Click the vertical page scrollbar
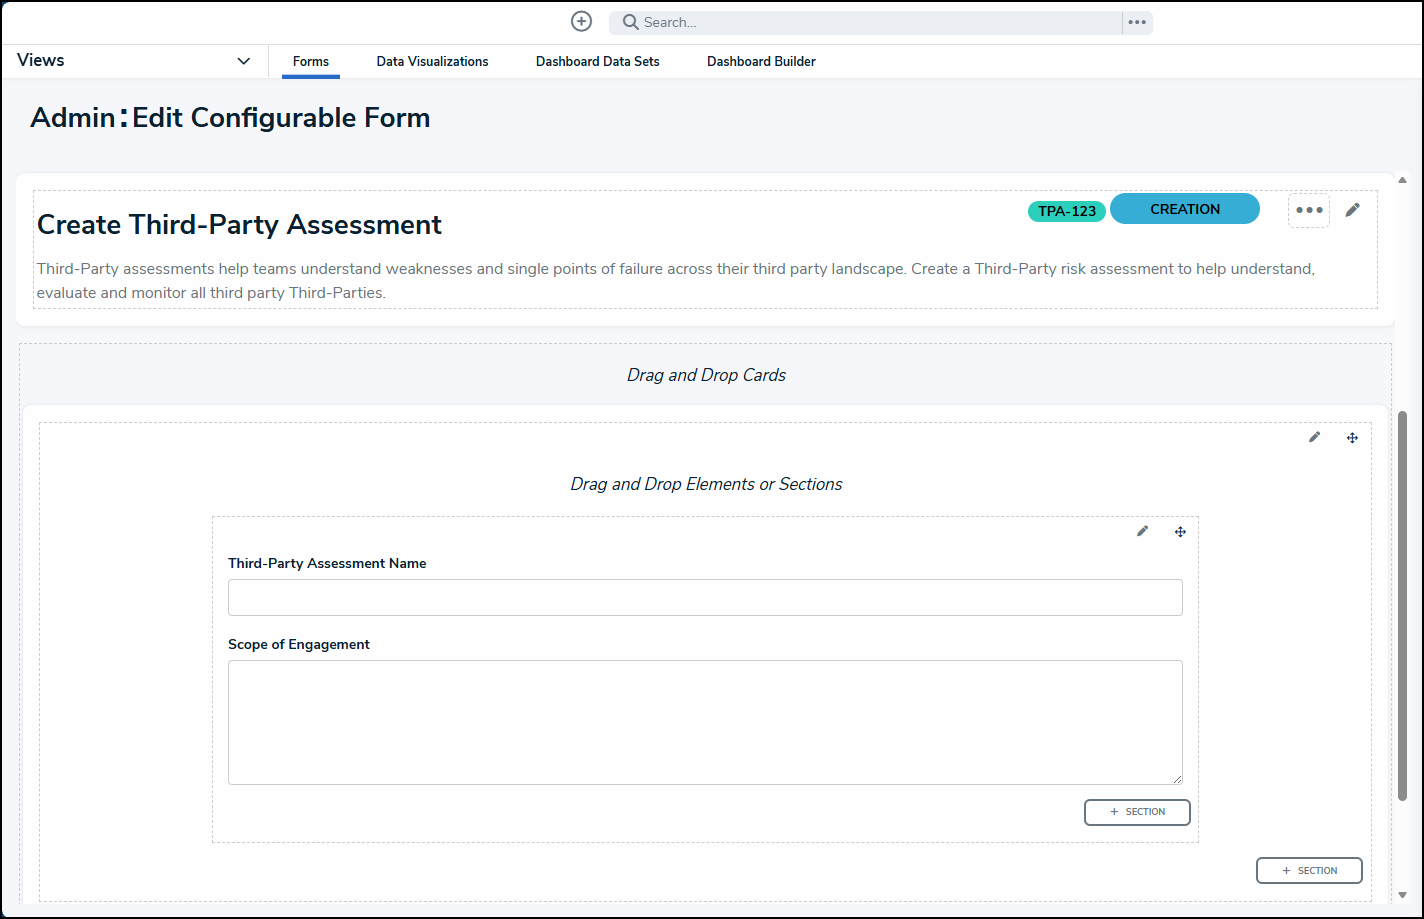This screenshot has height=919, width=1424. point(1402,600)
